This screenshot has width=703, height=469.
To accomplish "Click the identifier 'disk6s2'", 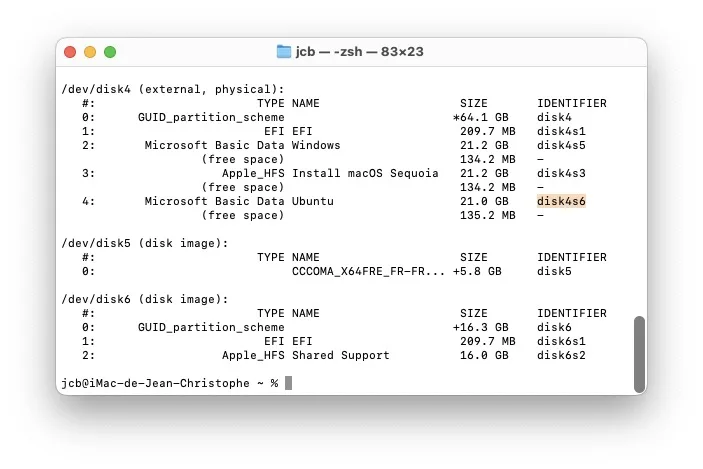I will tap(561, 356).
